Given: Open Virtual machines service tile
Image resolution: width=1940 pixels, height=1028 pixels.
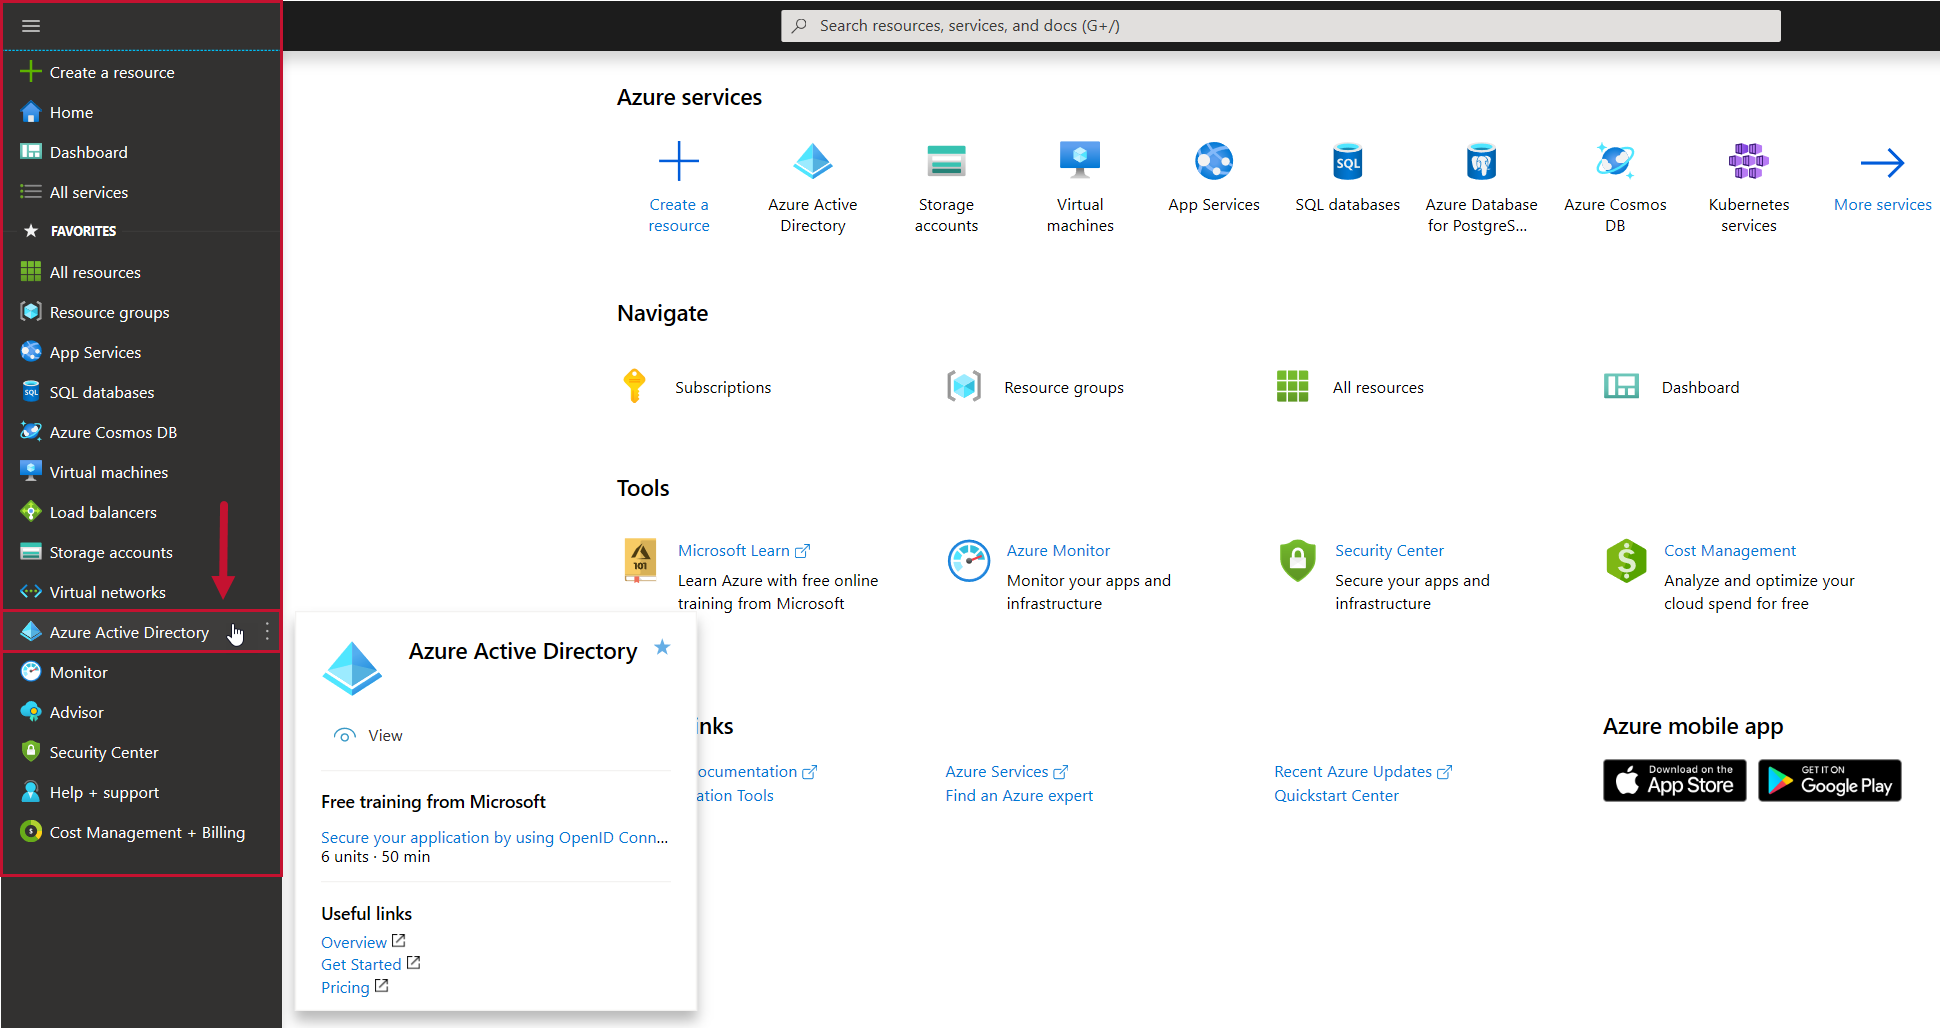Looking at the screenshot, I should tap(1080, 187).
